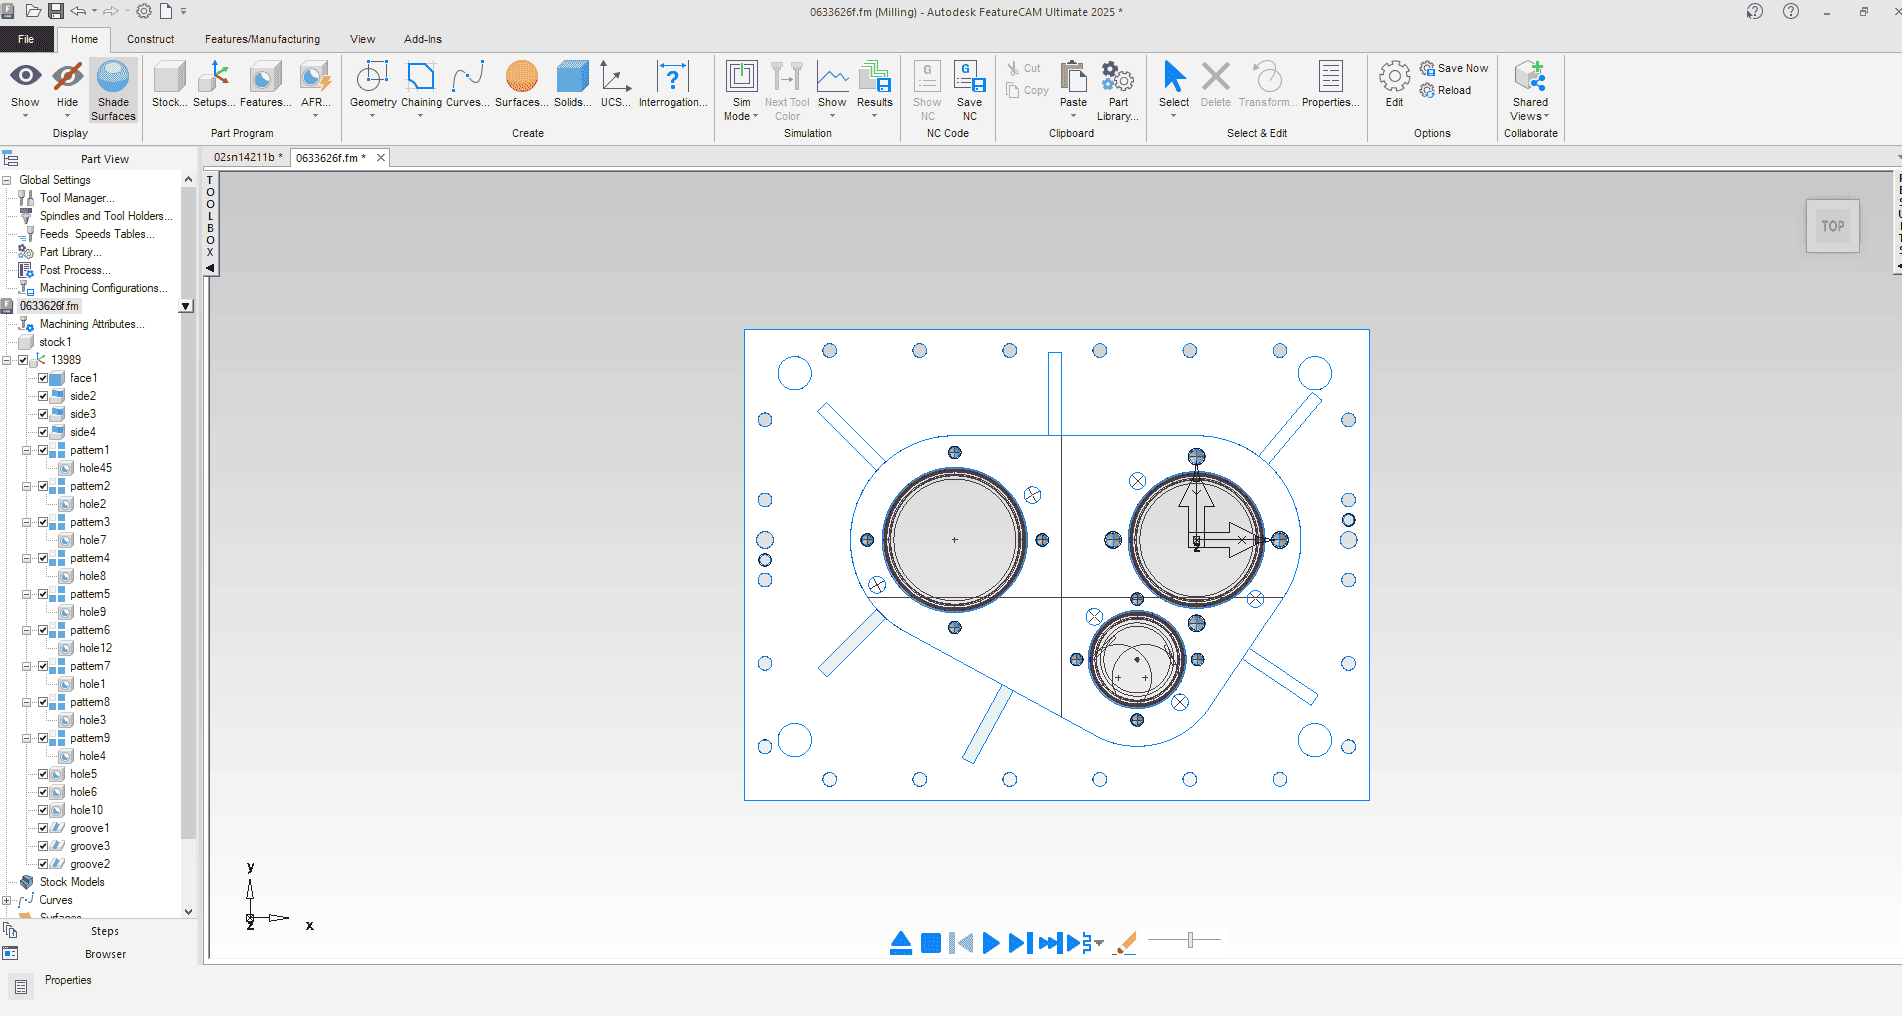Image resolution: width=1902 pixels, height=1016 pixels.
Task: Switch to the 02sn14211b document tab
Action: click(245, 157)
